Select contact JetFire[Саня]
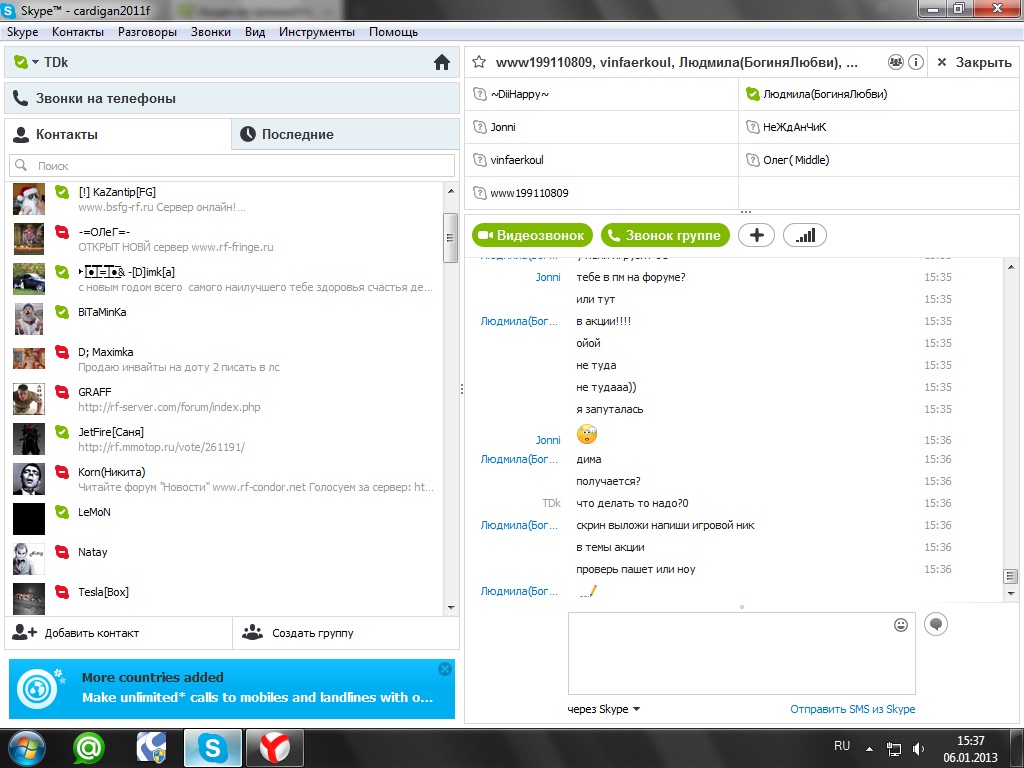The height and width of the screenshot is (768, 1024). (225, 439)
